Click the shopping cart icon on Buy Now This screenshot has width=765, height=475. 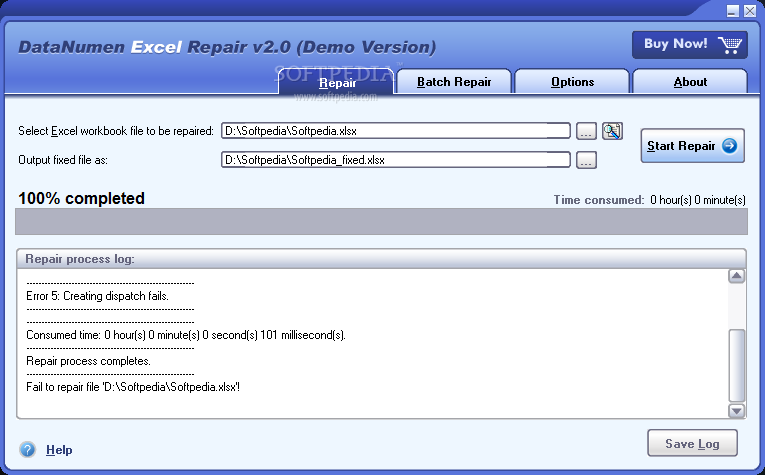(730, 44)
